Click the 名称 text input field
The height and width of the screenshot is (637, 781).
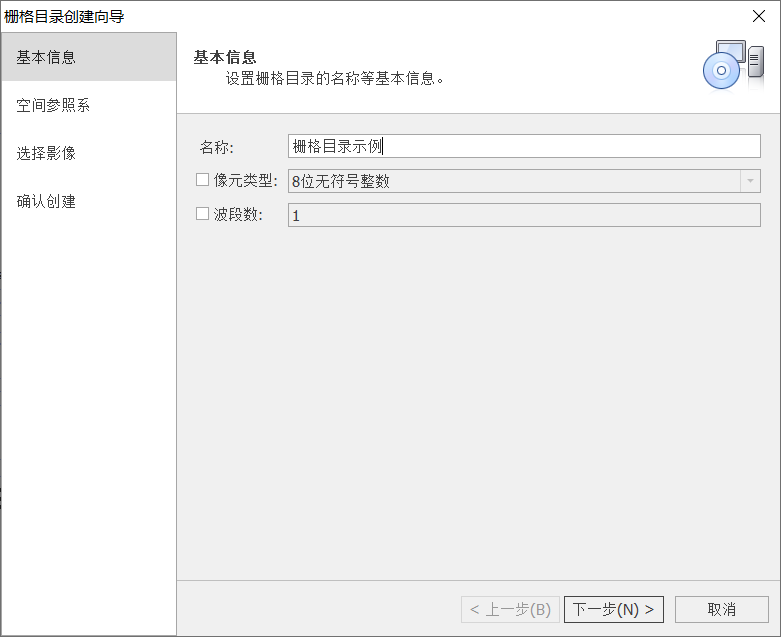click(523, 146)
